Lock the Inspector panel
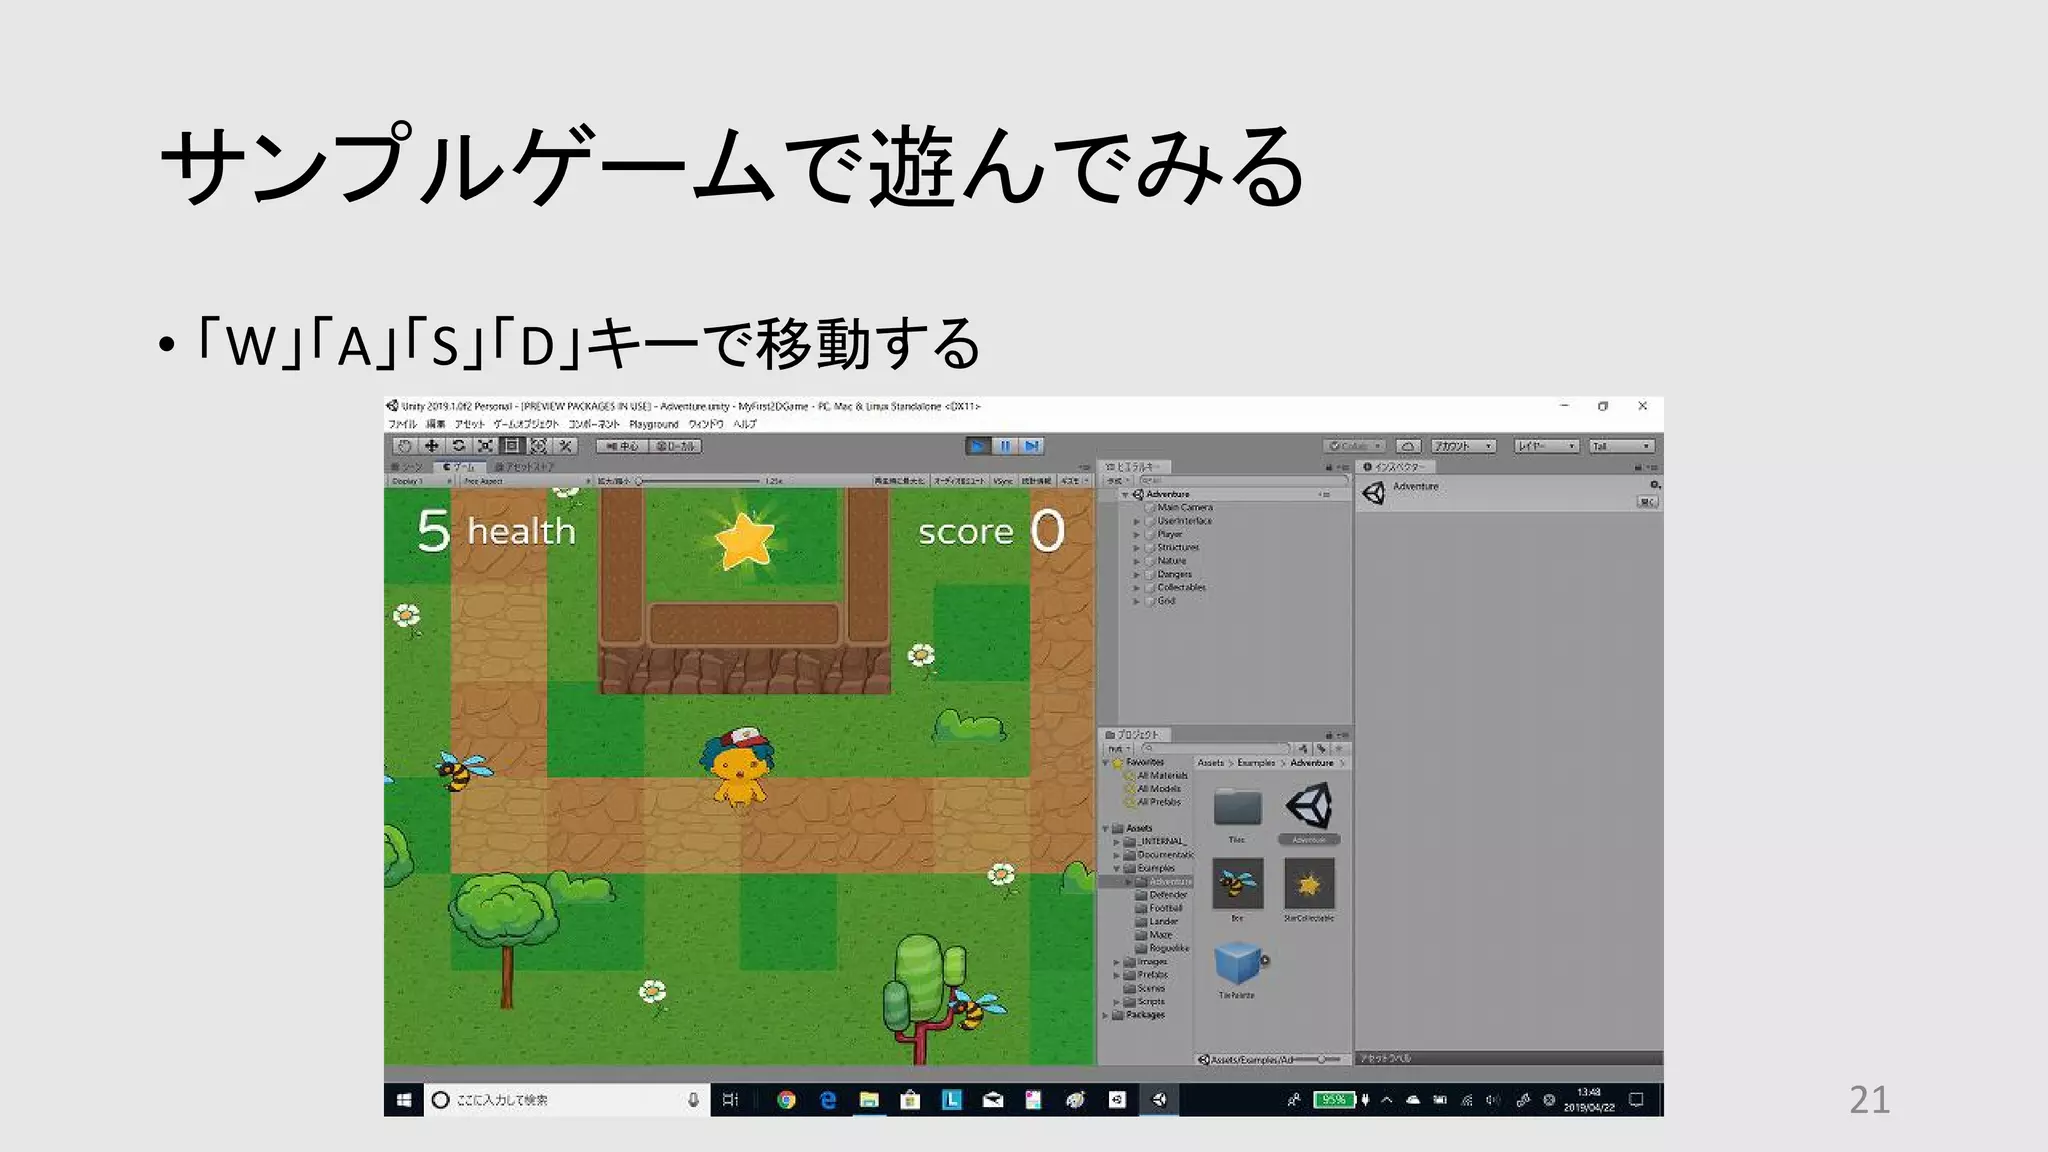Screen dimensions: 2048x1152 1638,467
